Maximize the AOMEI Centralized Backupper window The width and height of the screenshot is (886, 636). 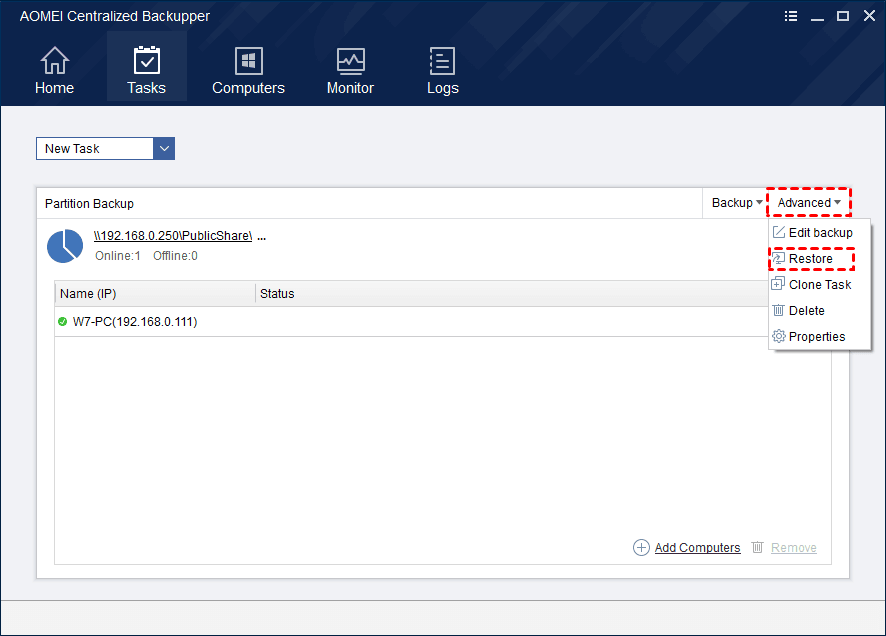tap(842, 16)
